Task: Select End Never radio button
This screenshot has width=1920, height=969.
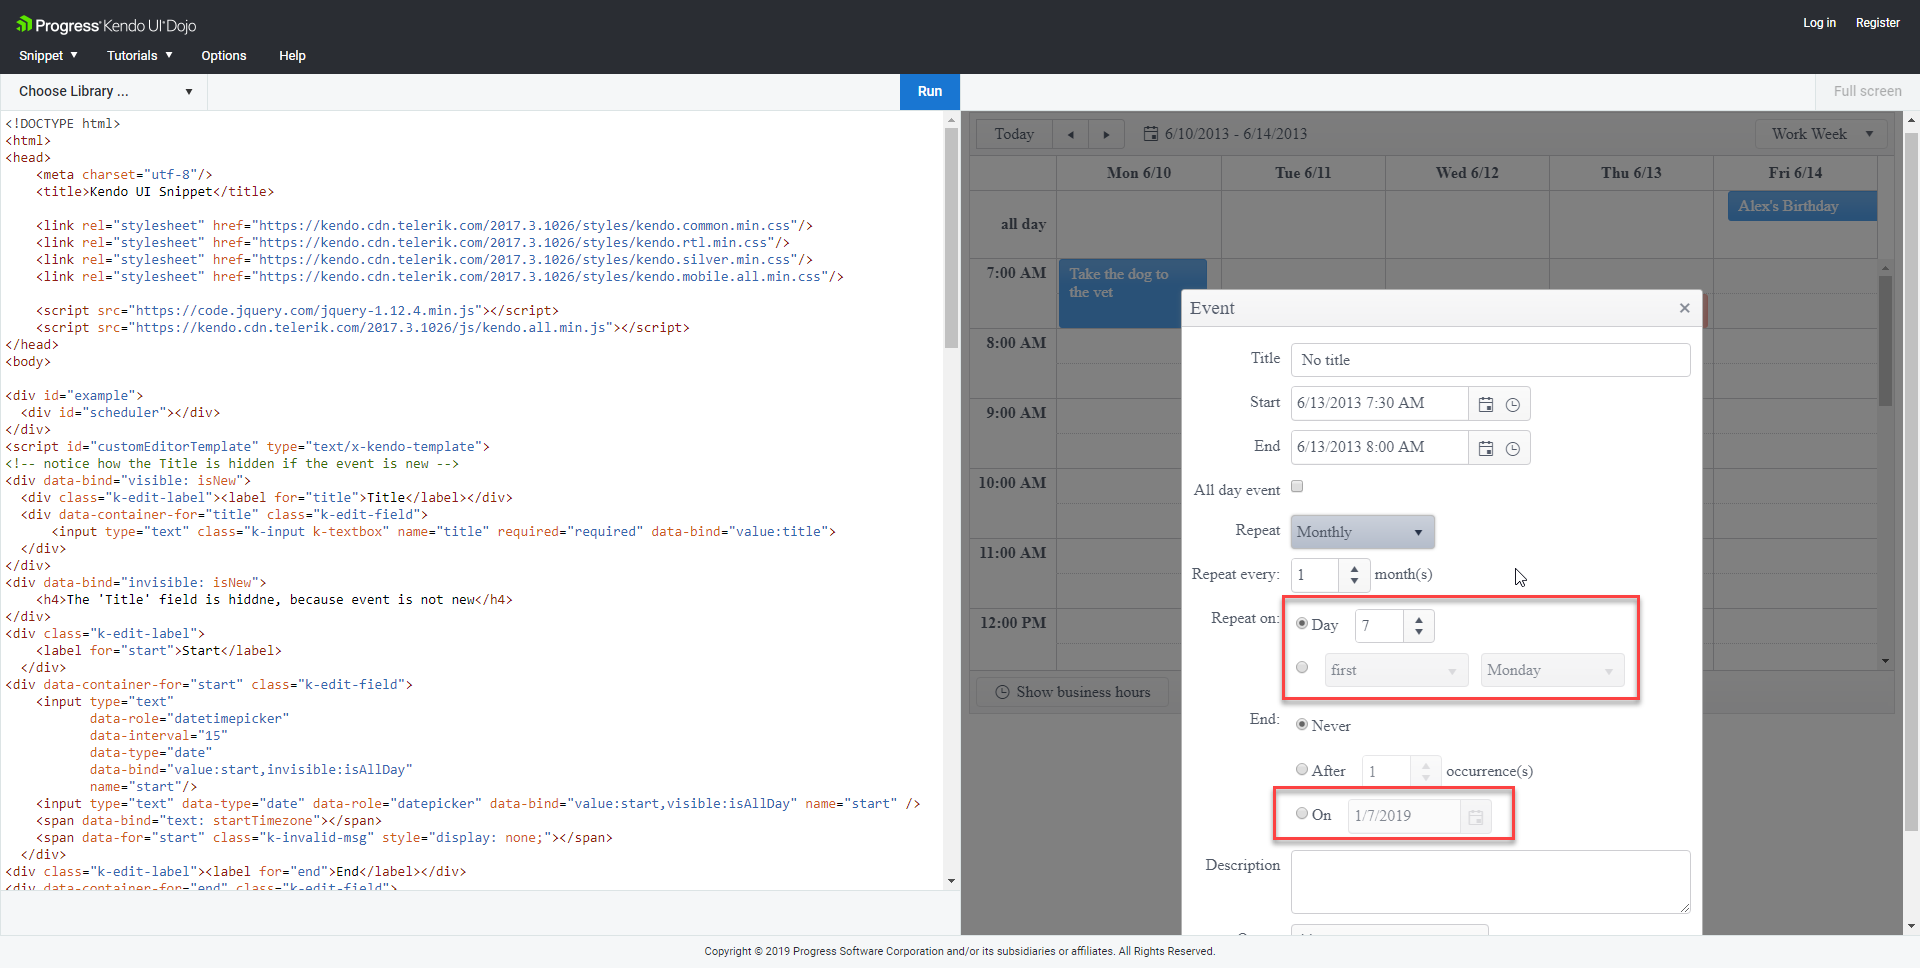Action: [1302, 724]
